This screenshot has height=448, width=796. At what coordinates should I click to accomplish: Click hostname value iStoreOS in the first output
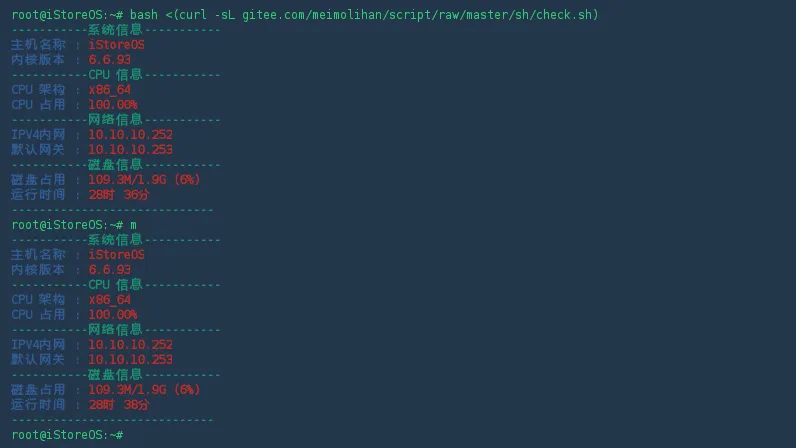tap(116, 45)
